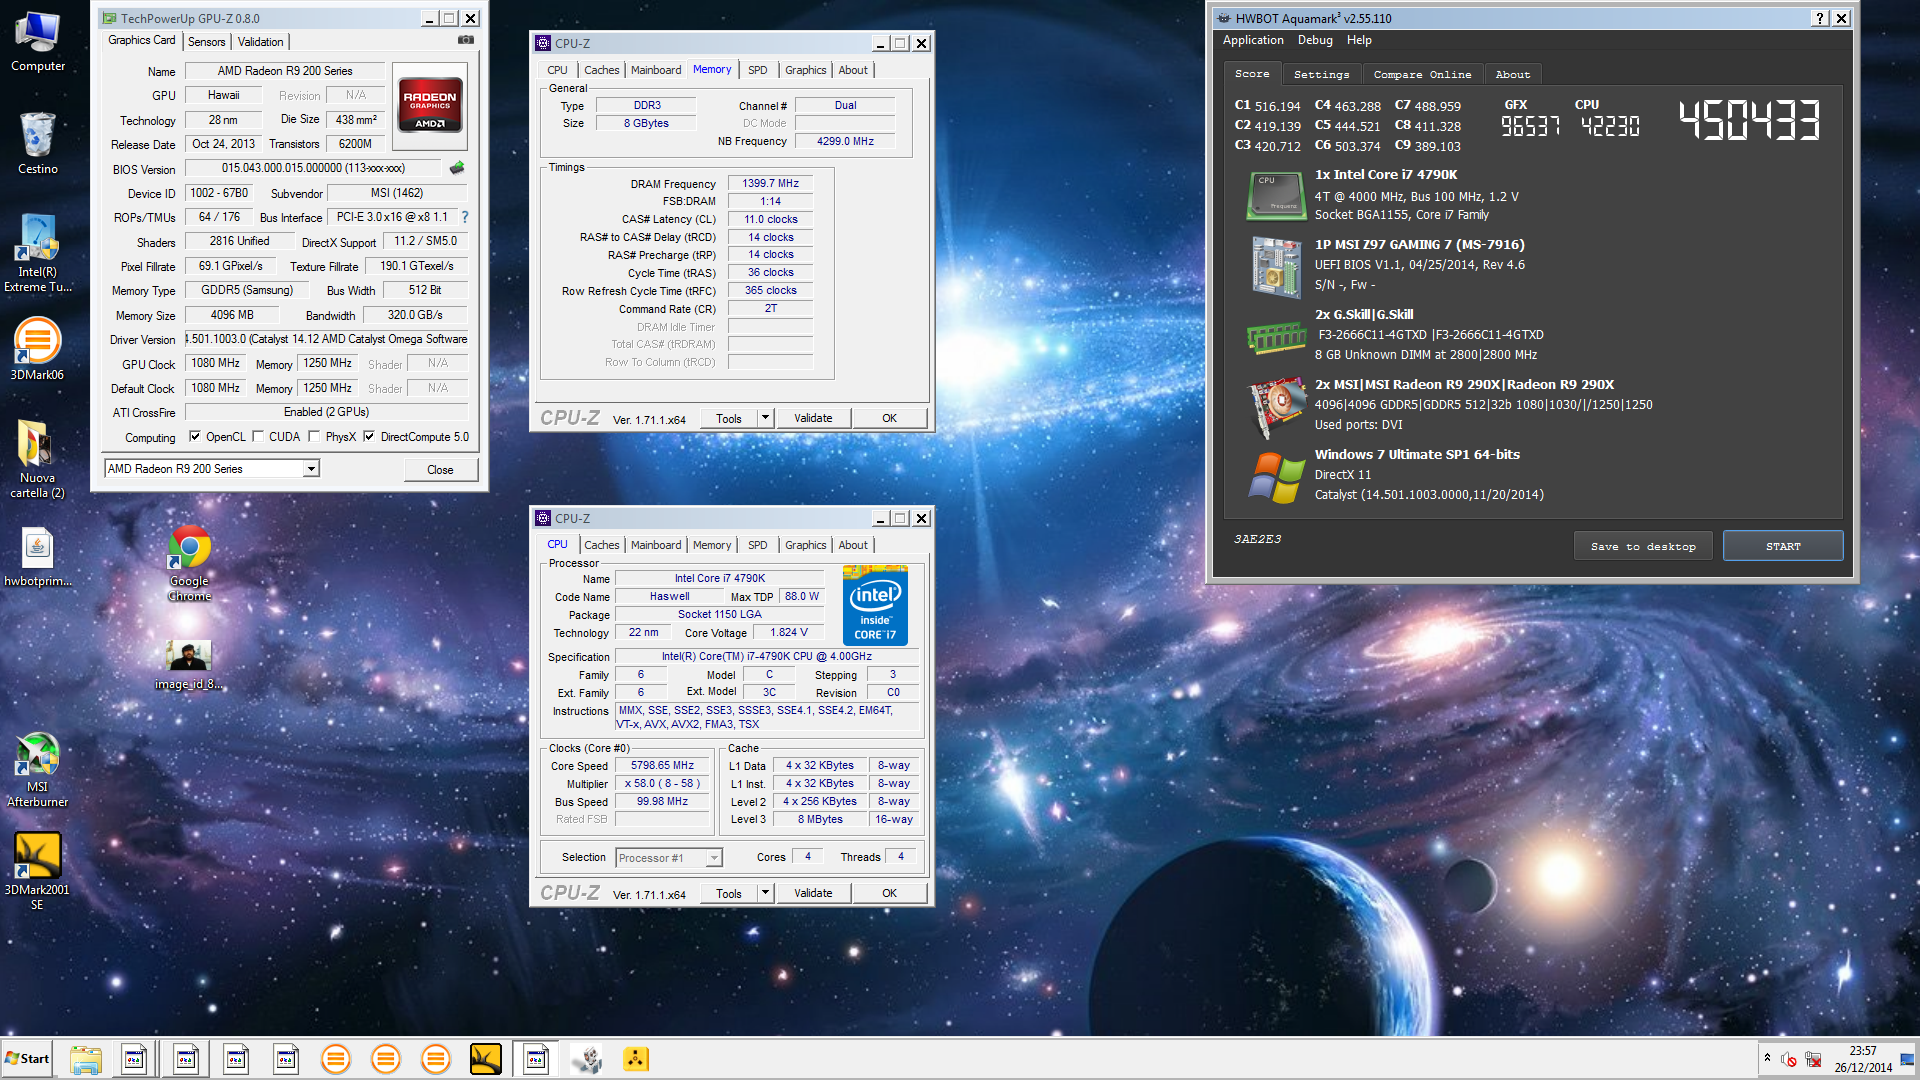Click Tools button in CPU-Z Memory window
This screenshot has width=1920, height=1080.
click(x=729, y=418)
